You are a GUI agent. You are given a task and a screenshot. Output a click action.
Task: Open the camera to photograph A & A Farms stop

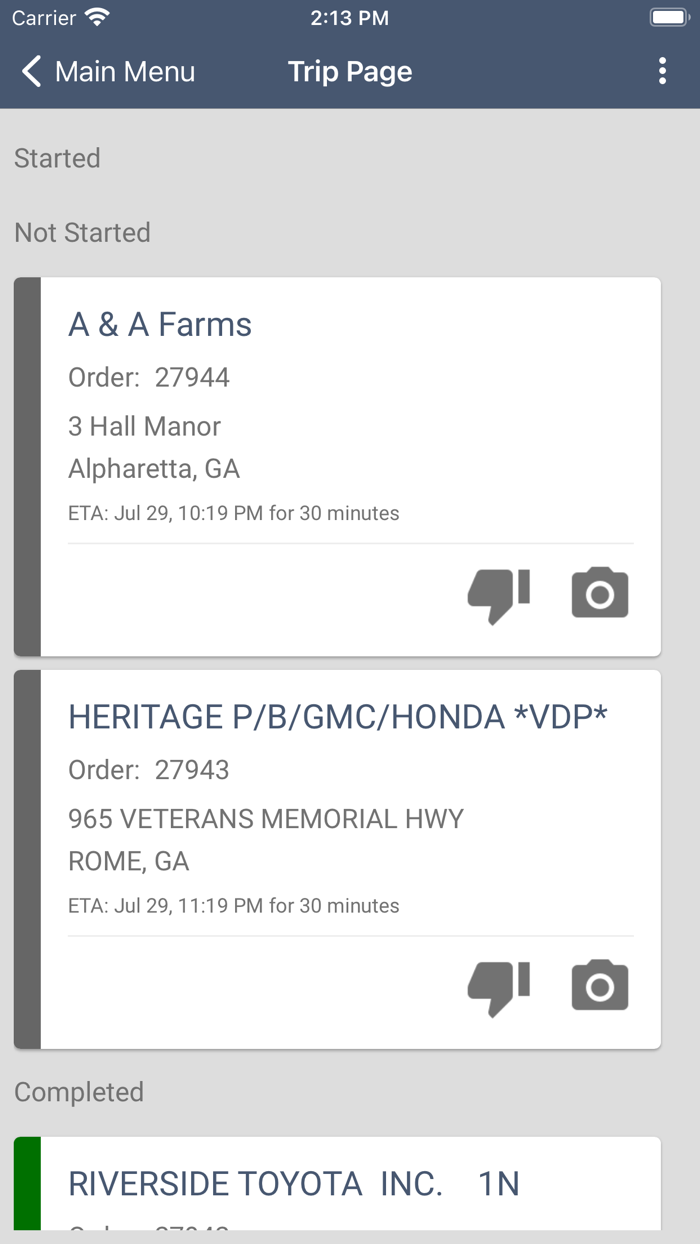pyautogui.click(x=599, y=592)
